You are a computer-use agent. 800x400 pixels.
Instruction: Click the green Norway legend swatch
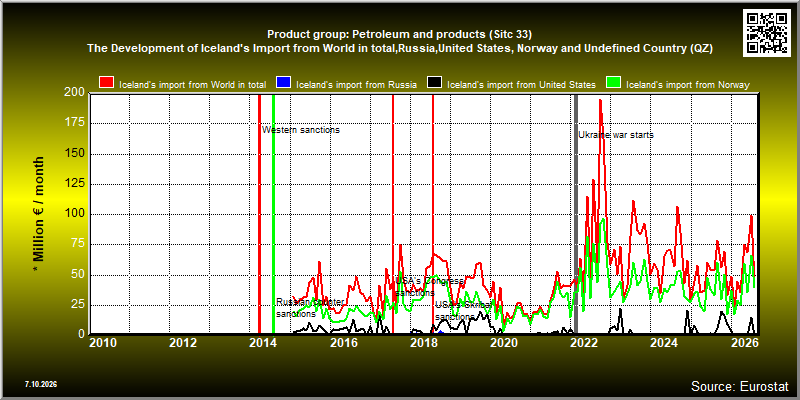coord(612,83)
